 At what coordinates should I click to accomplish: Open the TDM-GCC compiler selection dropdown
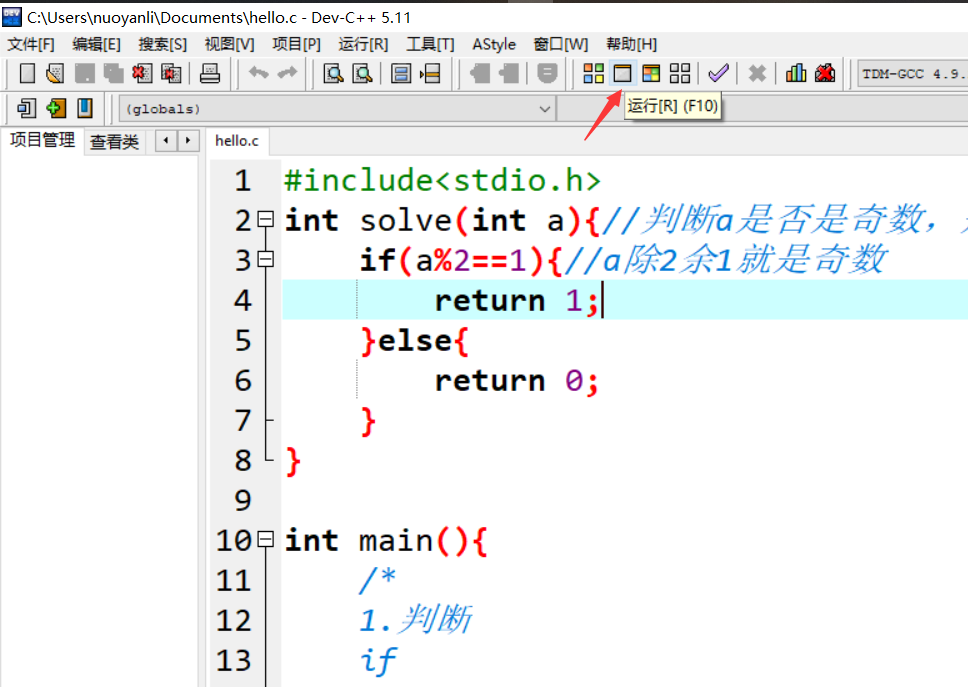click(x=912, y=73)
